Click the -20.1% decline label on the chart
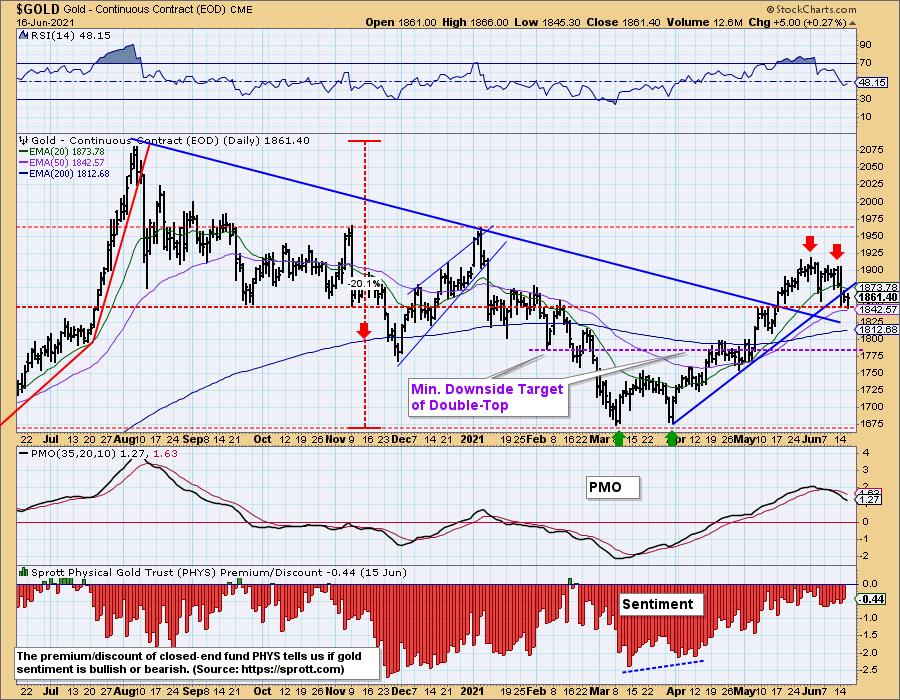The image size is (900, 700). (364, 283)
